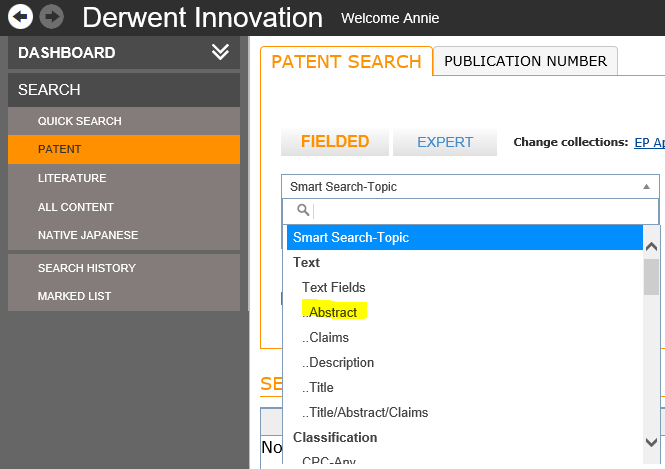Click the magnifier icon in dropdown search

303,210
